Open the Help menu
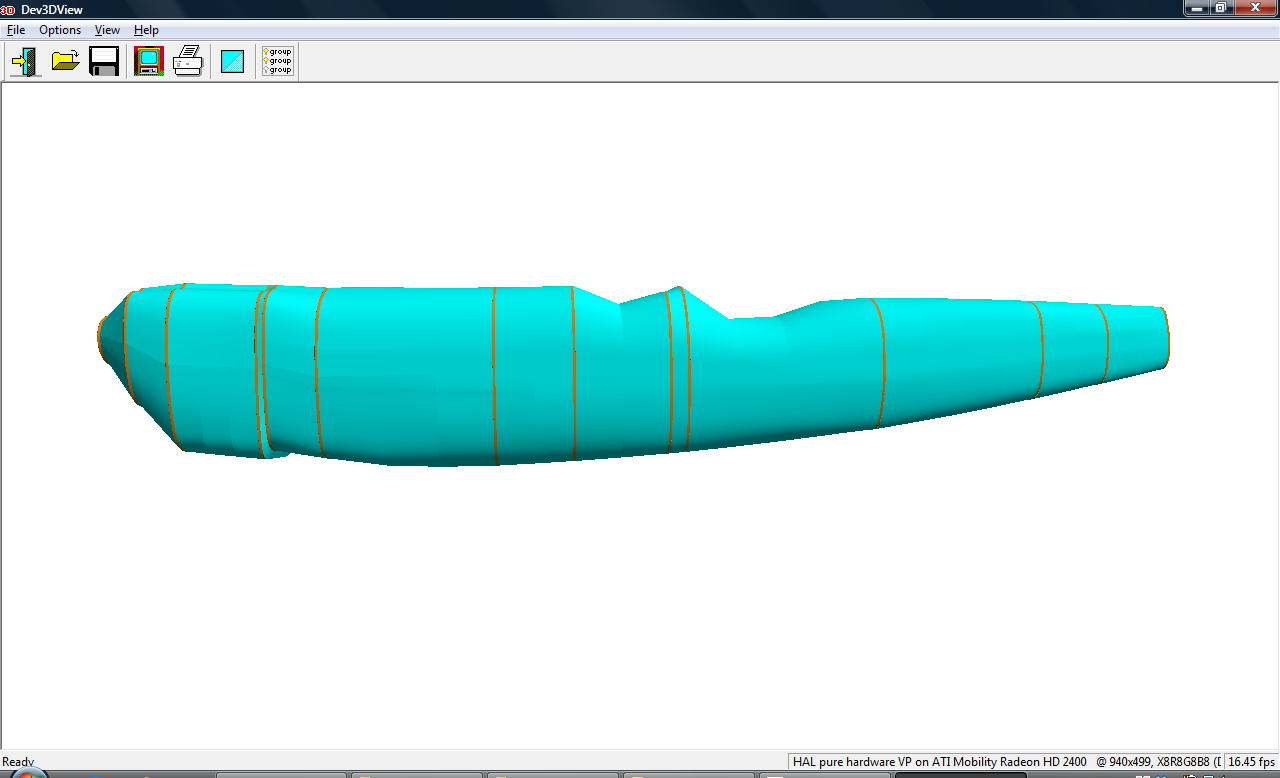 (x=146, y=30)
